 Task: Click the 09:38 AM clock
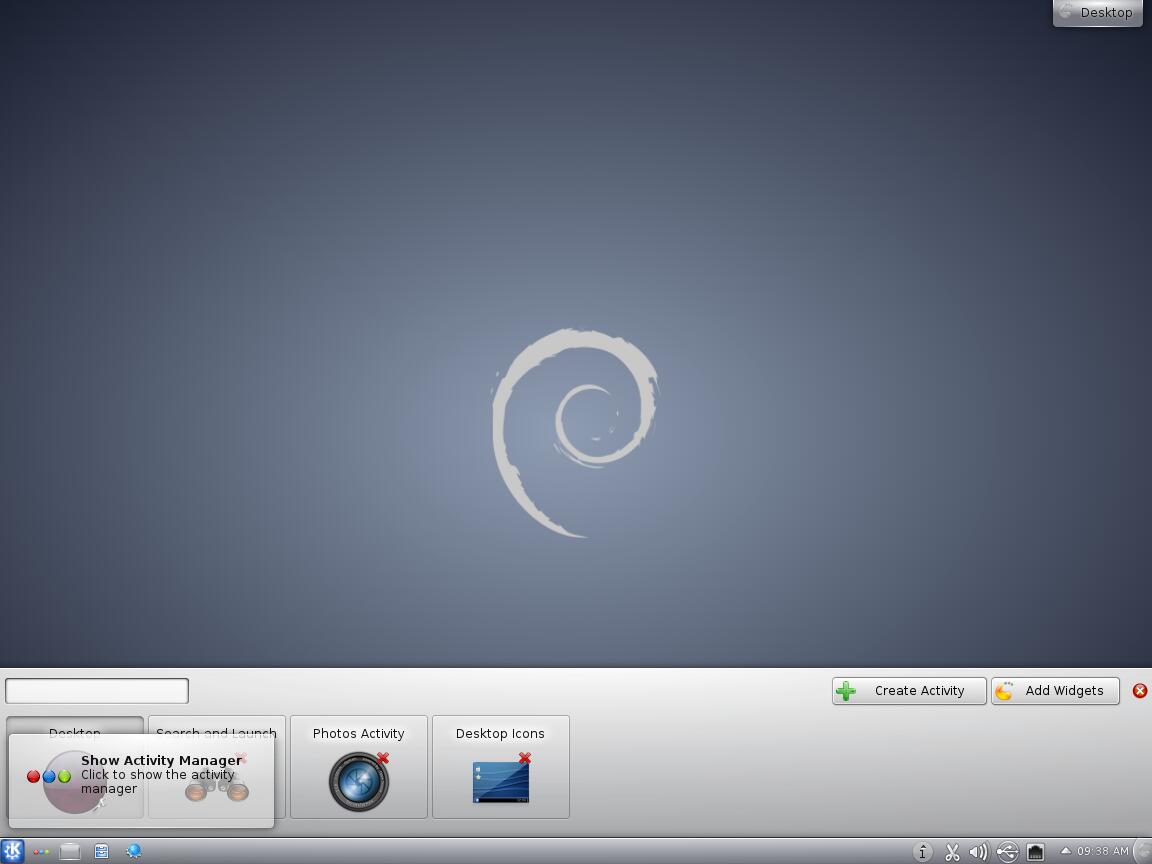point(1103,851)
